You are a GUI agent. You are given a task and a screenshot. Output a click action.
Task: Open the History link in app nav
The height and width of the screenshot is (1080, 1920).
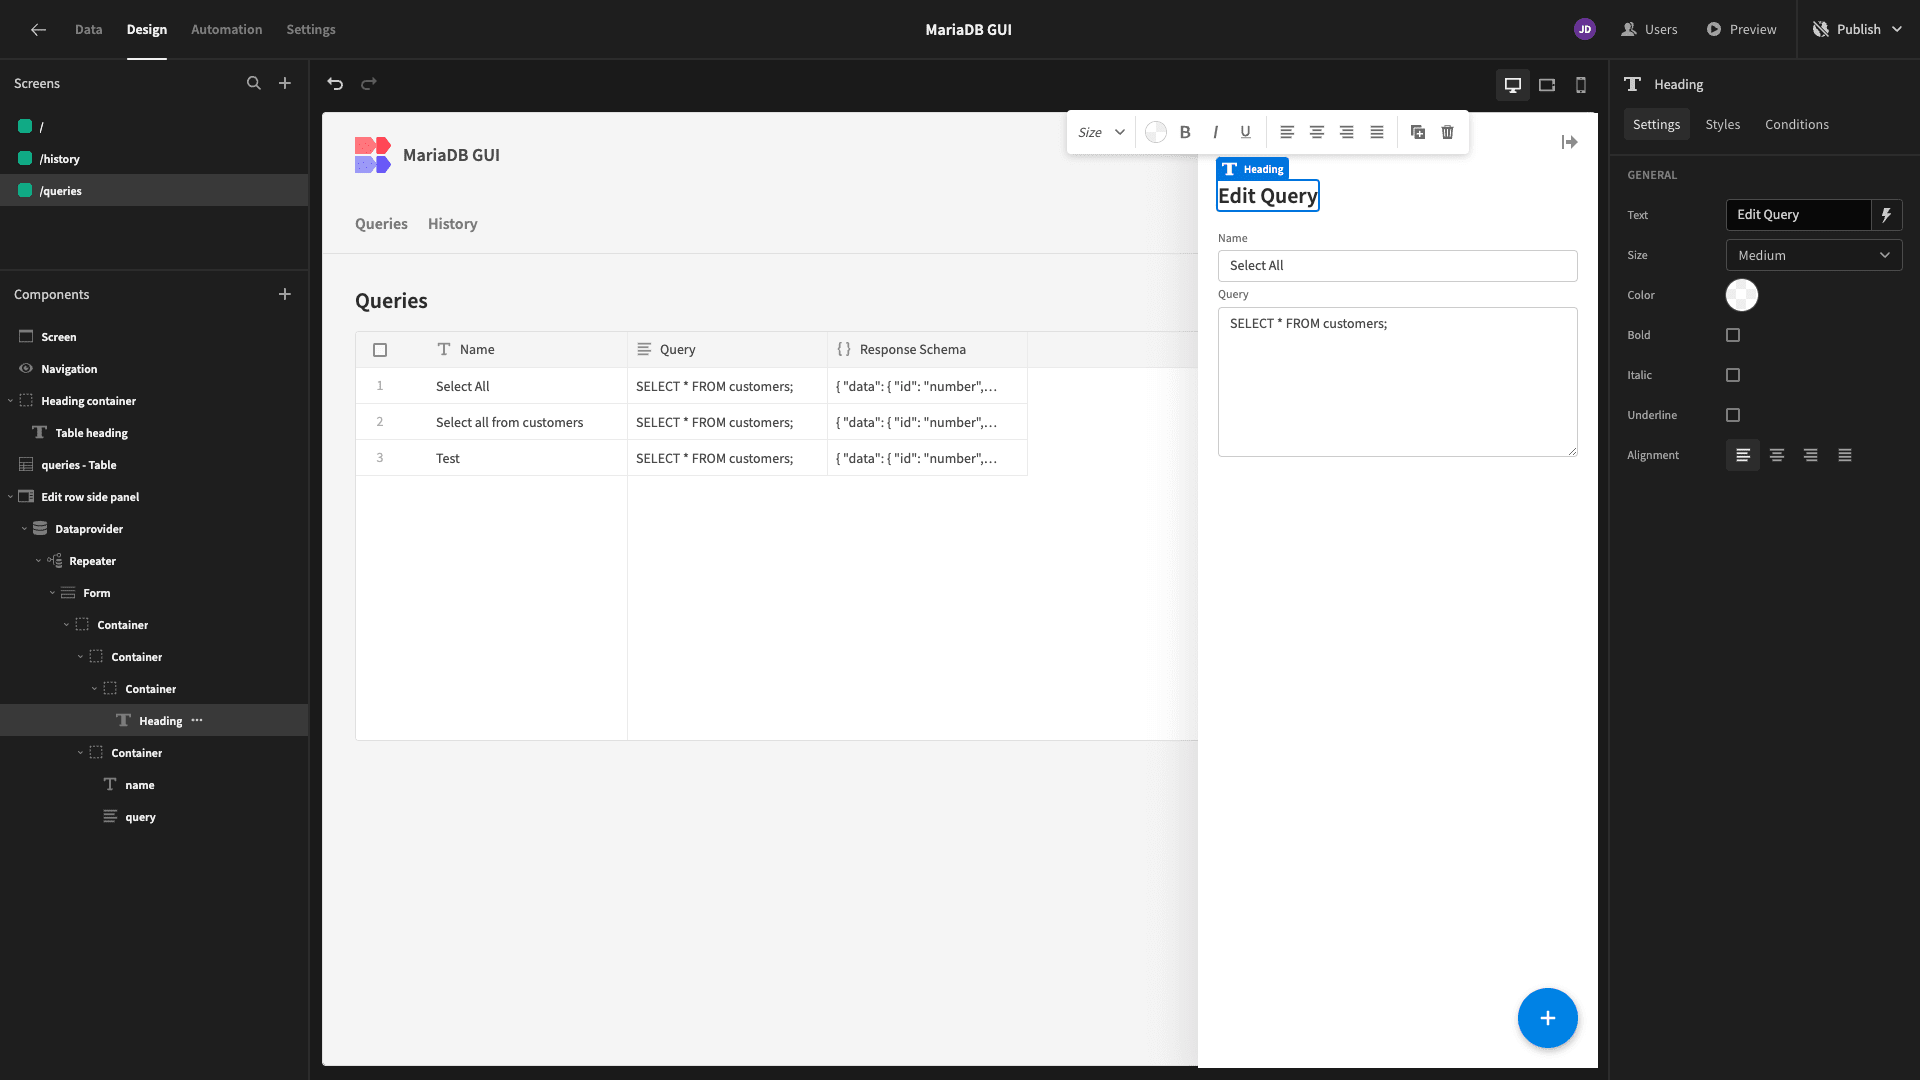point(452,224)
